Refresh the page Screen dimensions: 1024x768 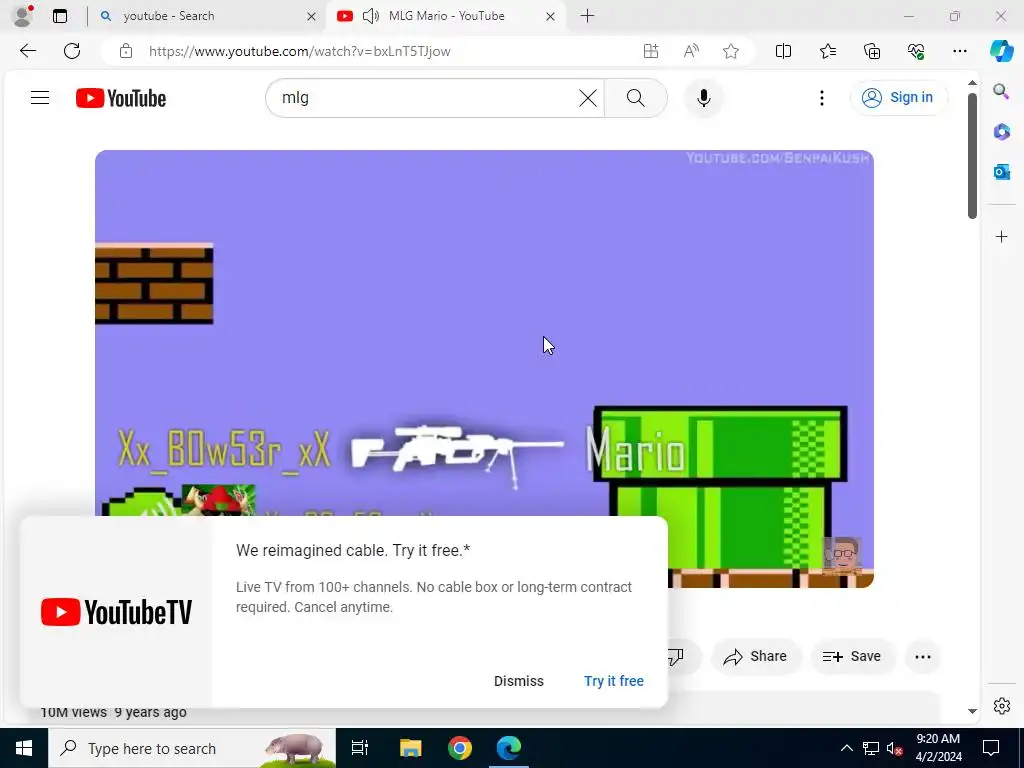coord(72,51)
